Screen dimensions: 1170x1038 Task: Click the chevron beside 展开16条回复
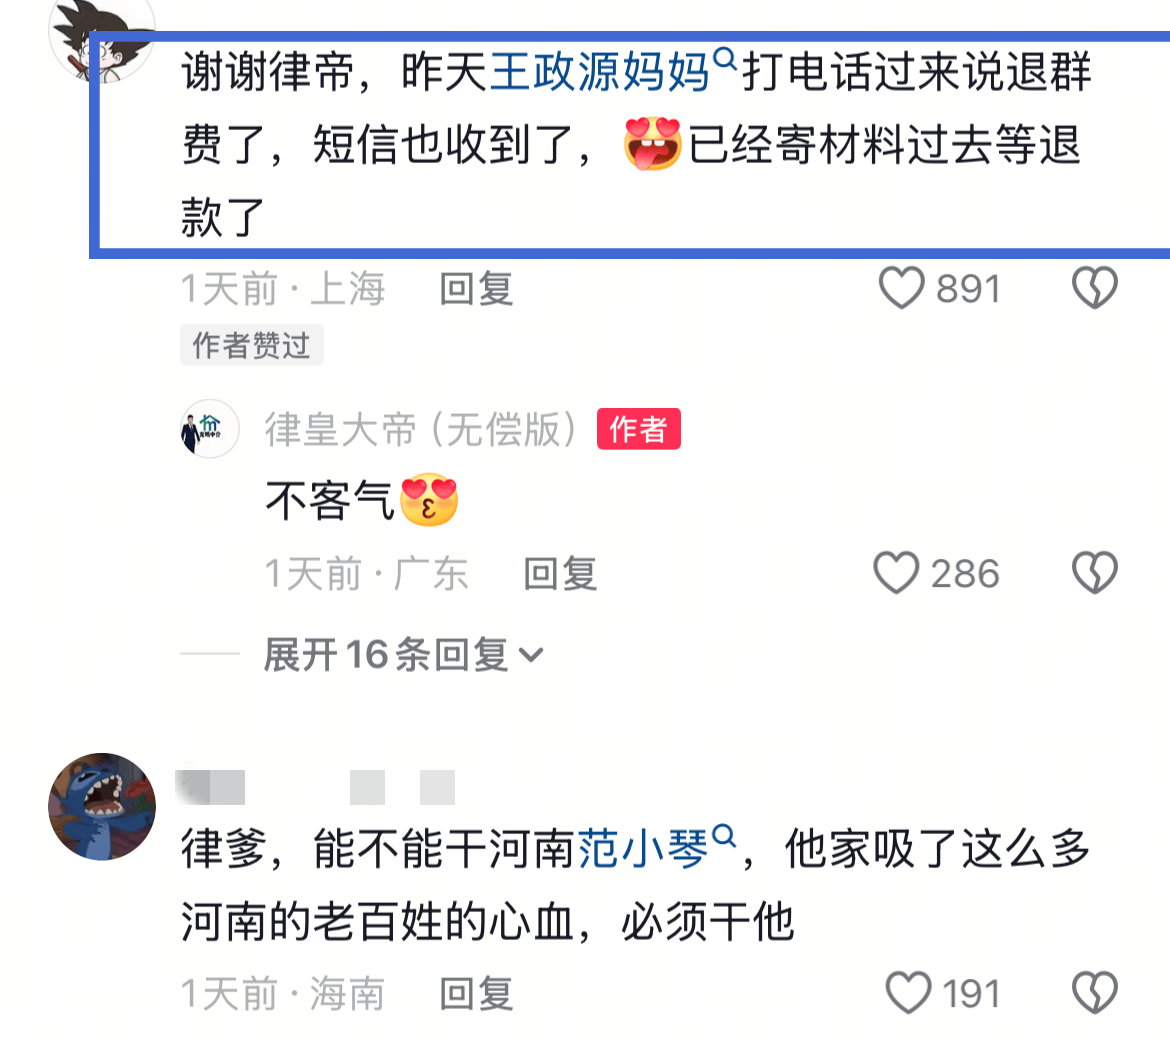click(531, 656)
